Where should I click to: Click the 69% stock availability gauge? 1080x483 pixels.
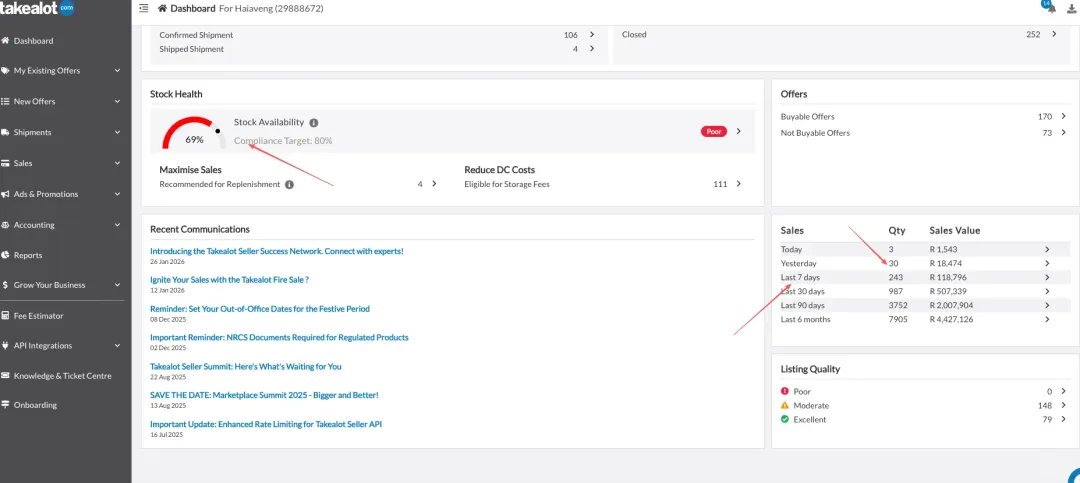tap(194, 132)
